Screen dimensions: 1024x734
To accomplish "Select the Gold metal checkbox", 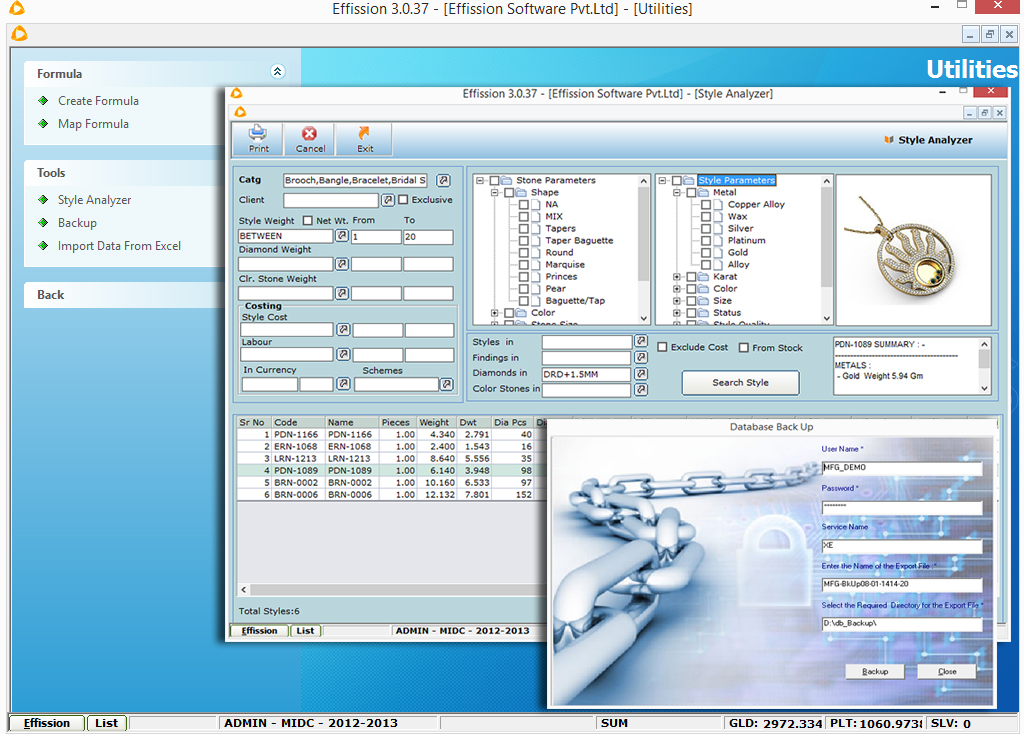I will point(706,253).
